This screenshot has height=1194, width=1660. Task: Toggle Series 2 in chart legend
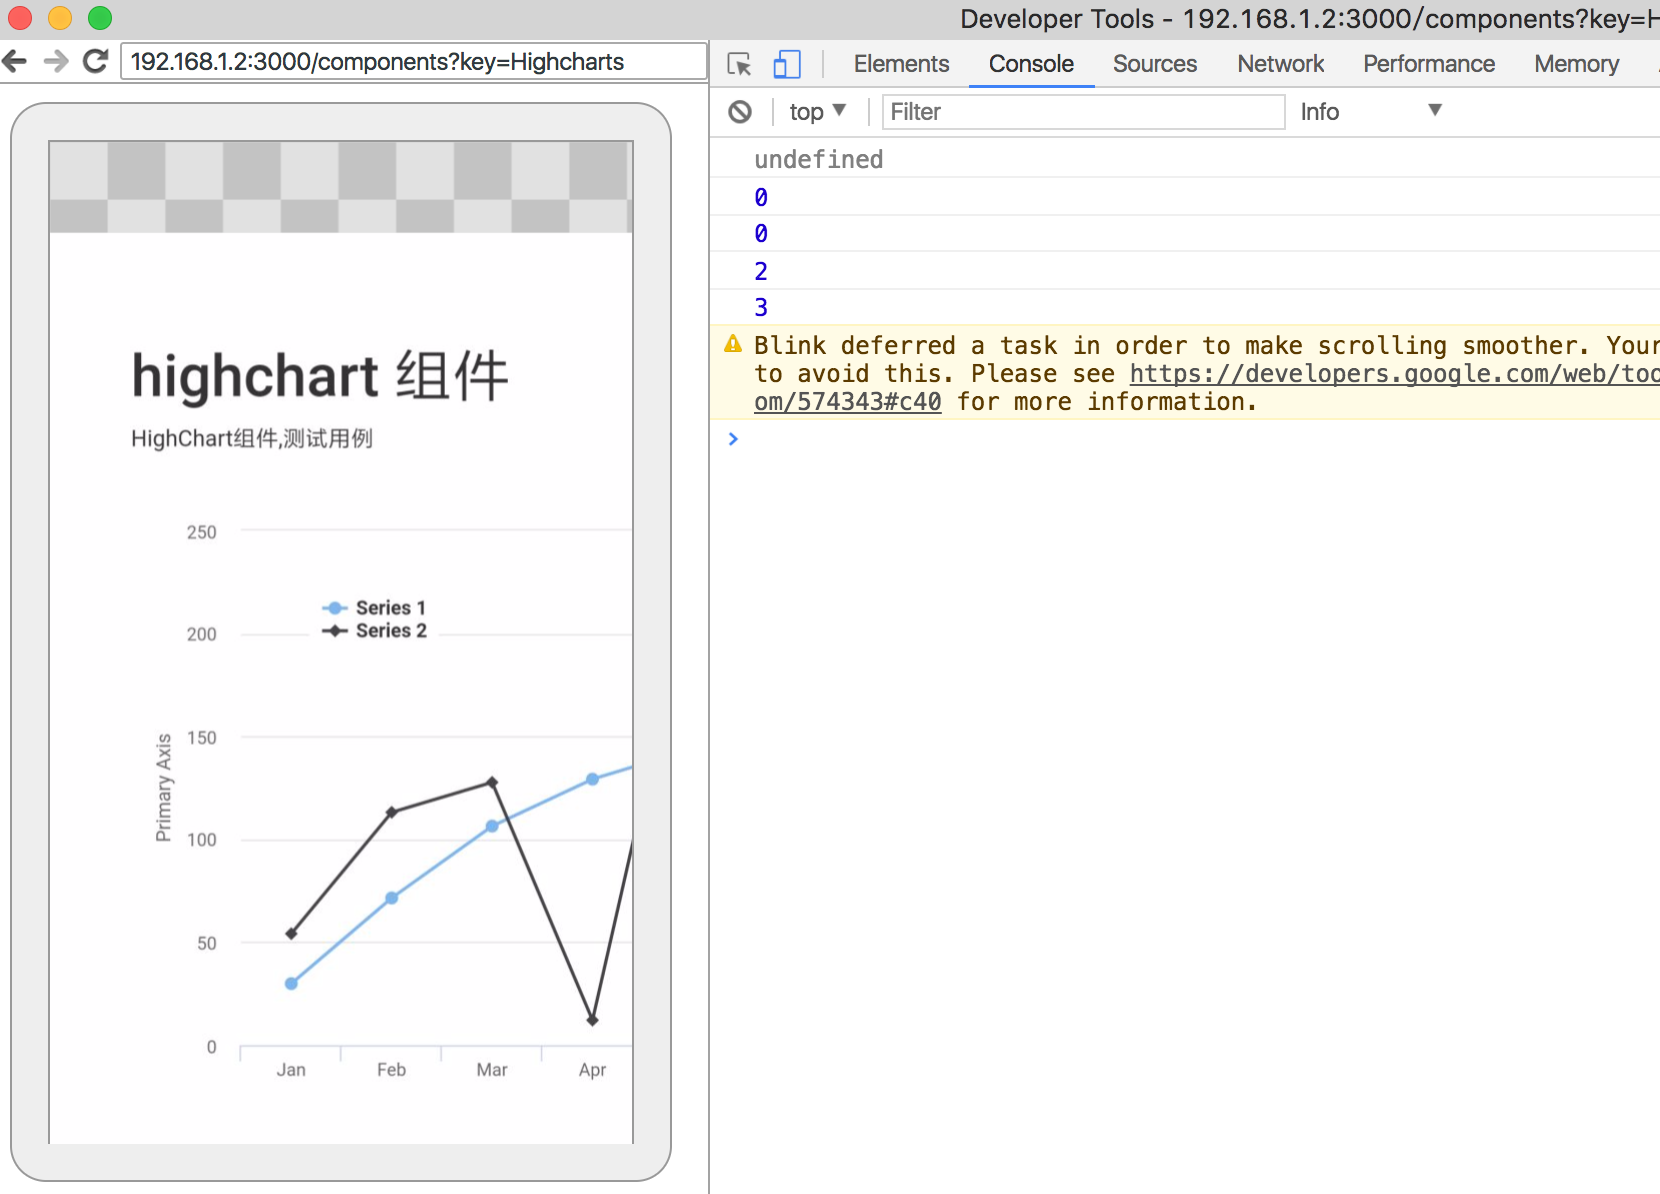coord(375,631)
